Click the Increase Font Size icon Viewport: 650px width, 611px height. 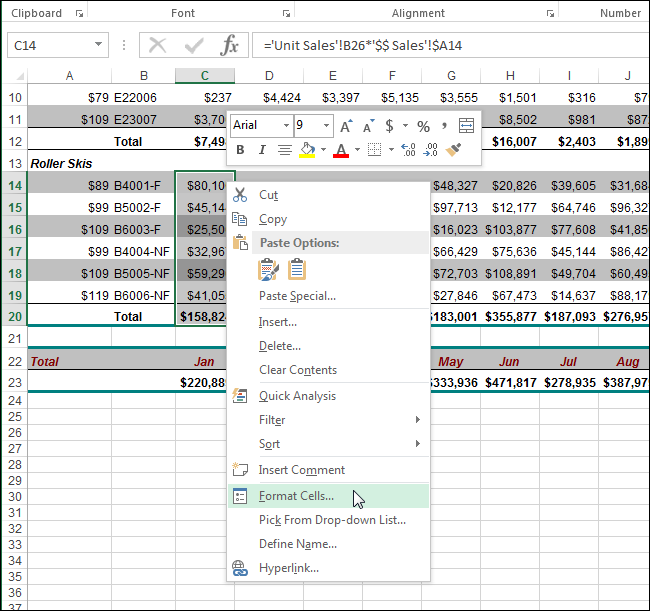[346, 126]
